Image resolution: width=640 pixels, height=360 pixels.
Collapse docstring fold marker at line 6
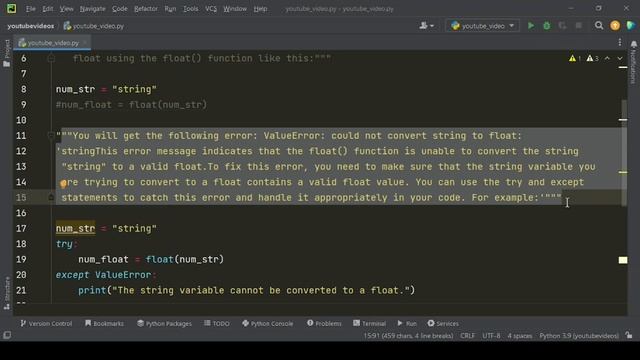pos(51,58)
